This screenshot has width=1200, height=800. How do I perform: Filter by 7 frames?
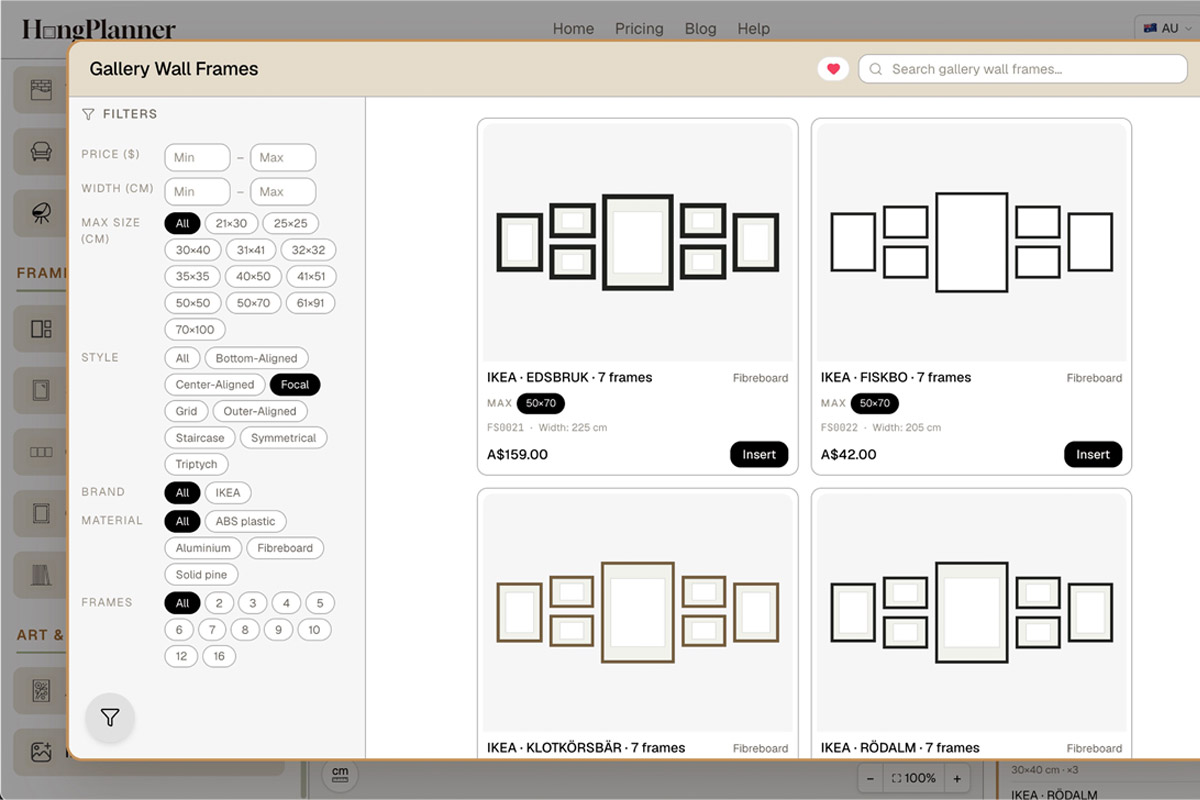[212, 630]
